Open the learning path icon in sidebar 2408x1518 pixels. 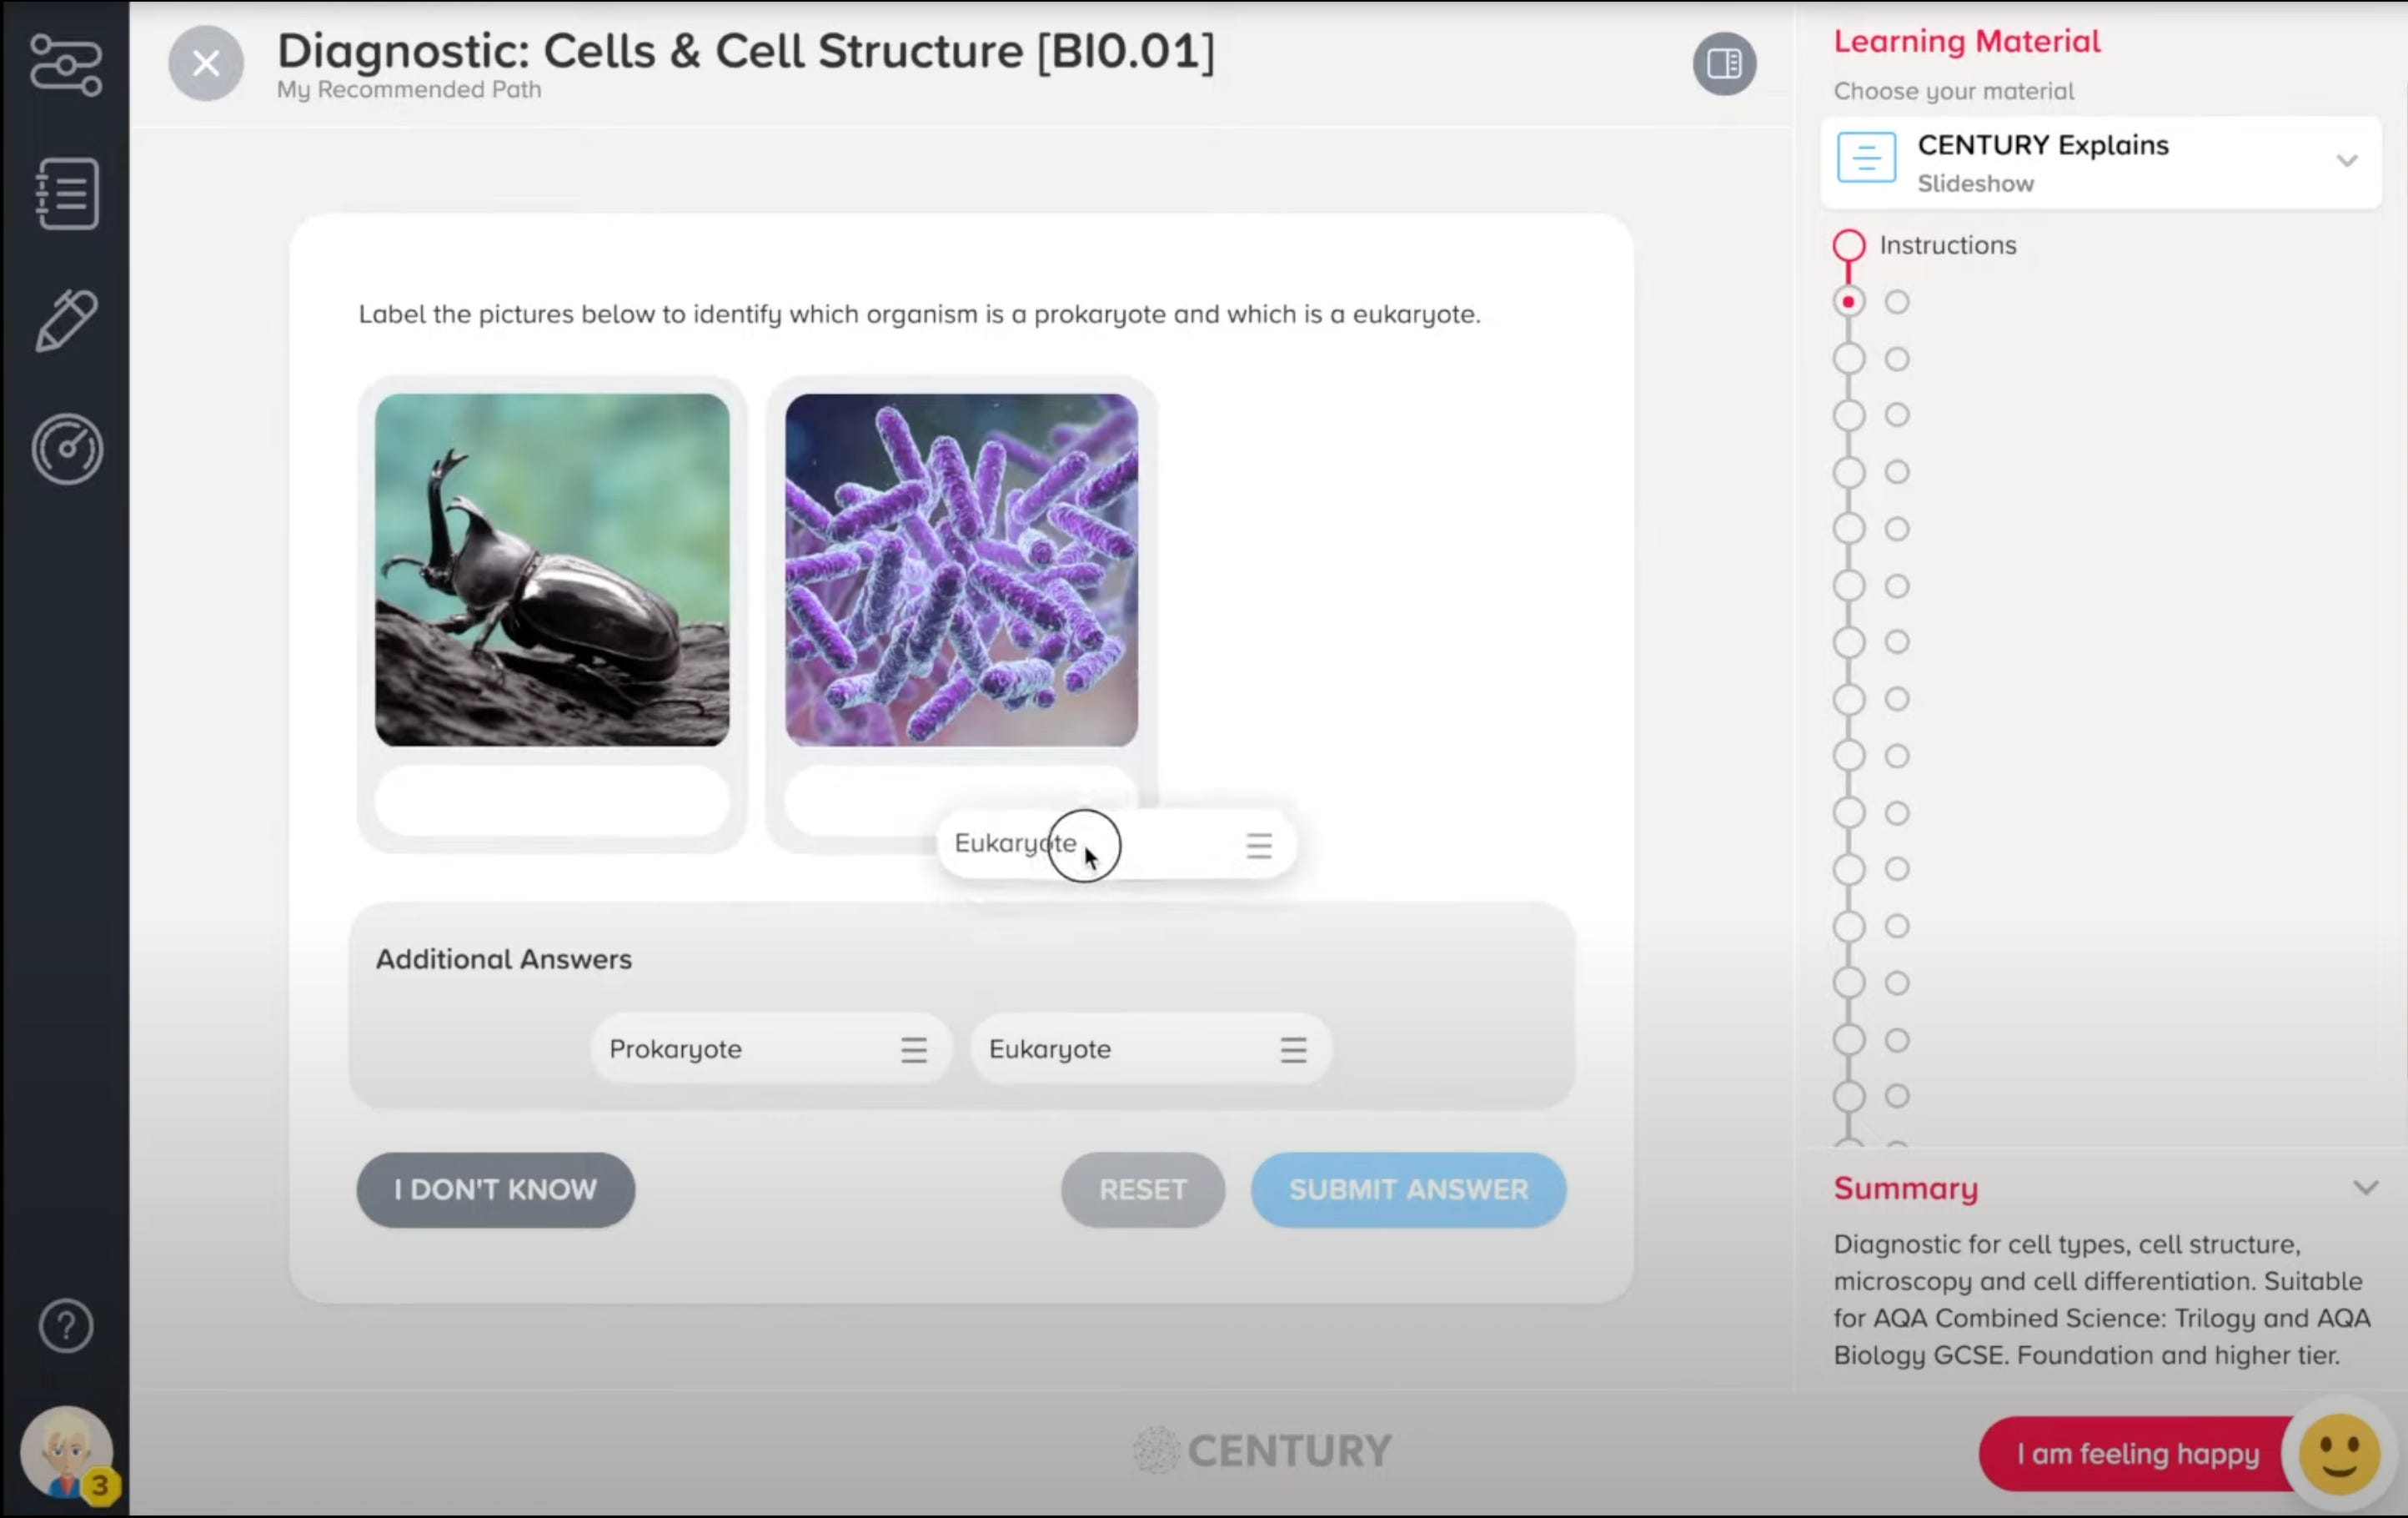(66, 65)
